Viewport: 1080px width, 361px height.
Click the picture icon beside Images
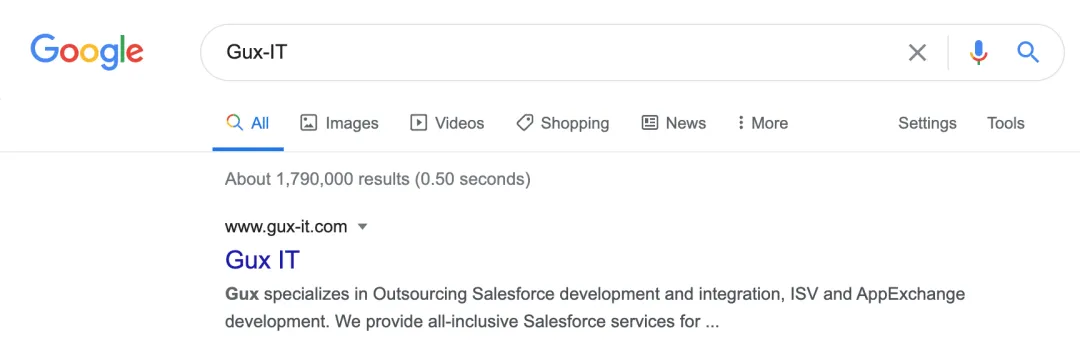tap(309, 123)
